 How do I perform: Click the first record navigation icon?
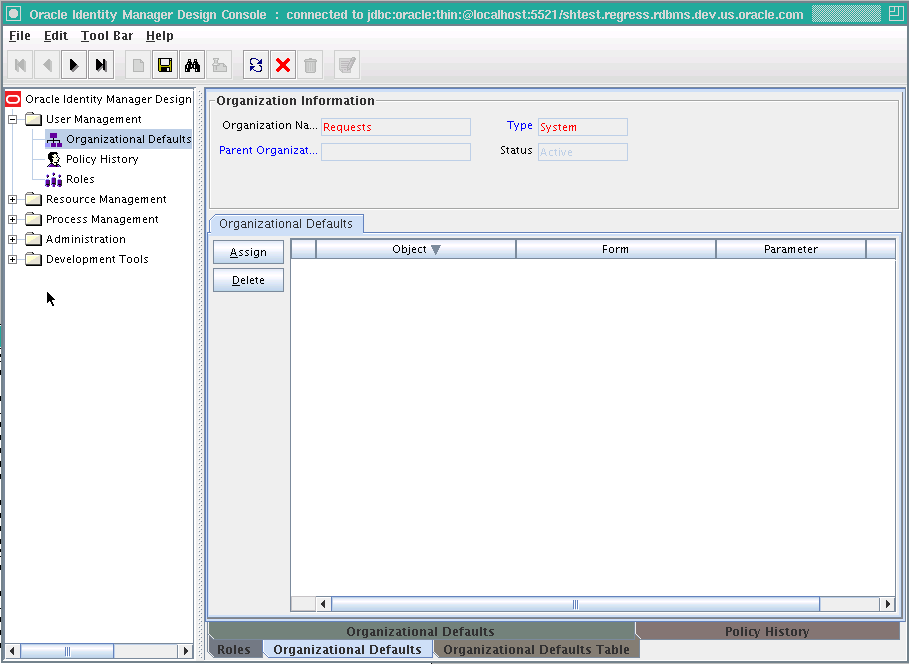click(20, 64)
